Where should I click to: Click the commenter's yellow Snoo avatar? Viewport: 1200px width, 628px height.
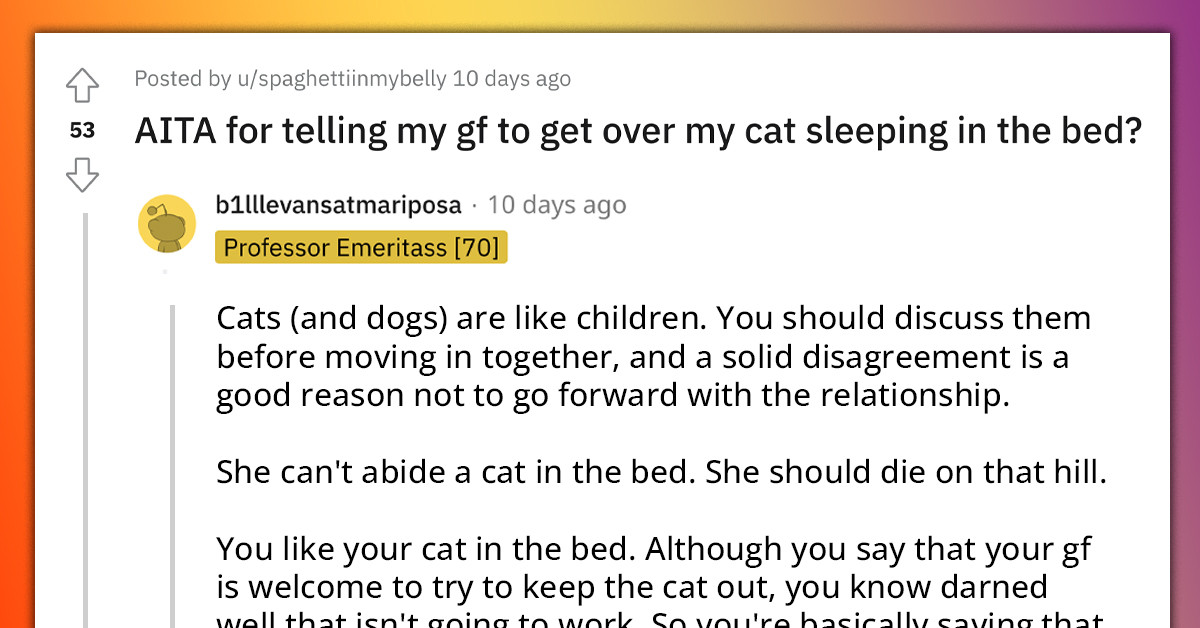click(166, 222)
